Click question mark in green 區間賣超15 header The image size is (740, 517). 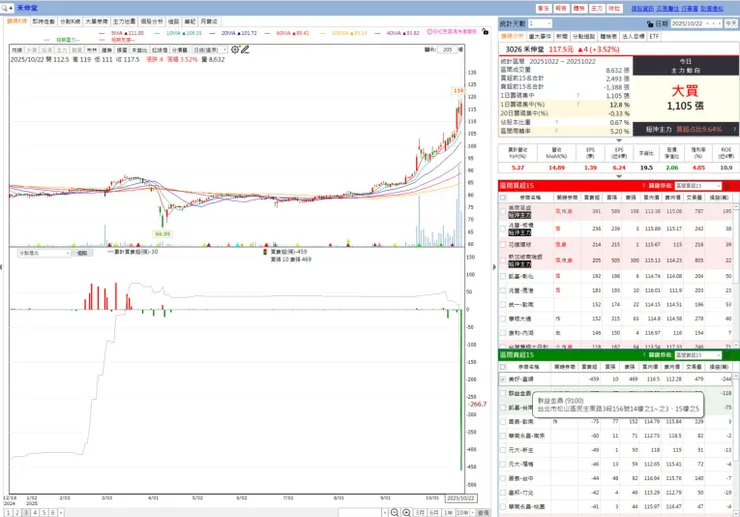coord(643,355)
